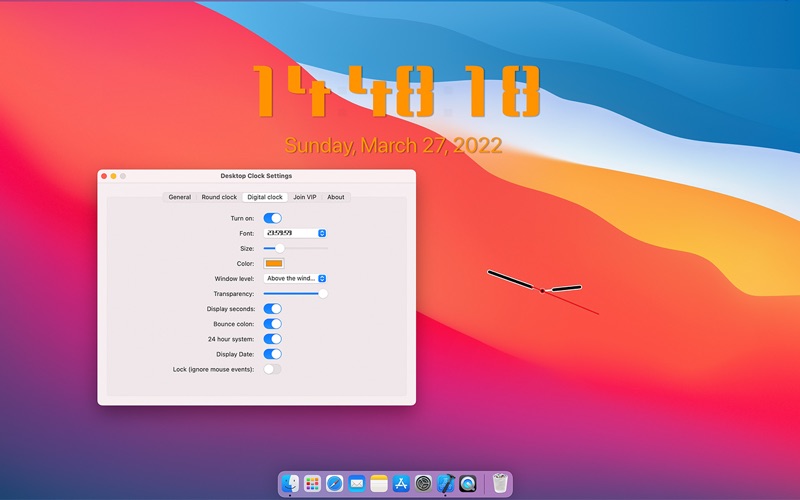Turn off Bounce colon
The image size is (800, 500).
(272, 323)
